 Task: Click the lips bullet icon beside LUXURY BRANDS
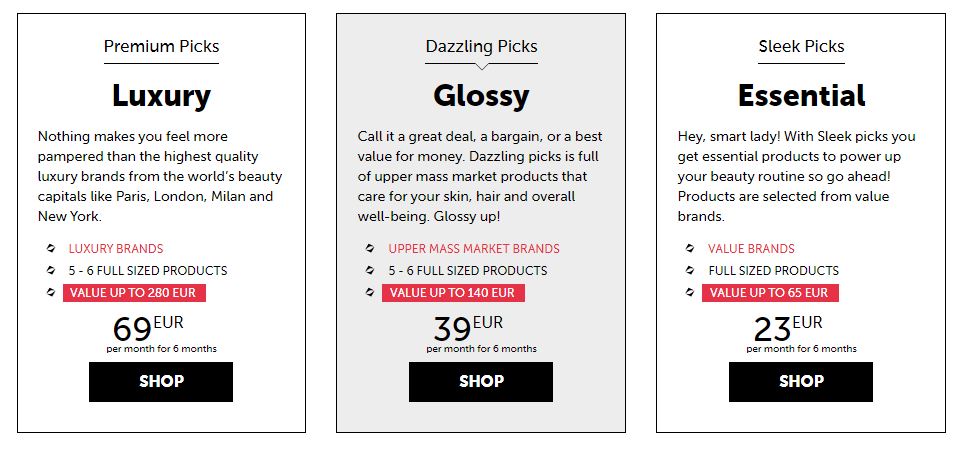coord(51,249)
